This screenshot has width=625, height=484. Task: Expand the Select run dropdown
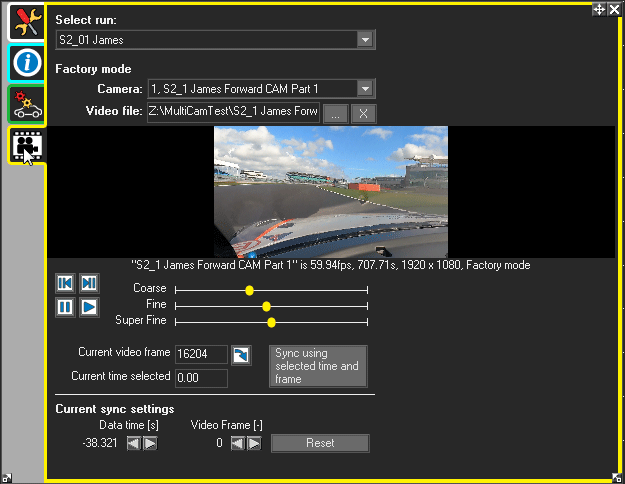[x=366, y=40]
